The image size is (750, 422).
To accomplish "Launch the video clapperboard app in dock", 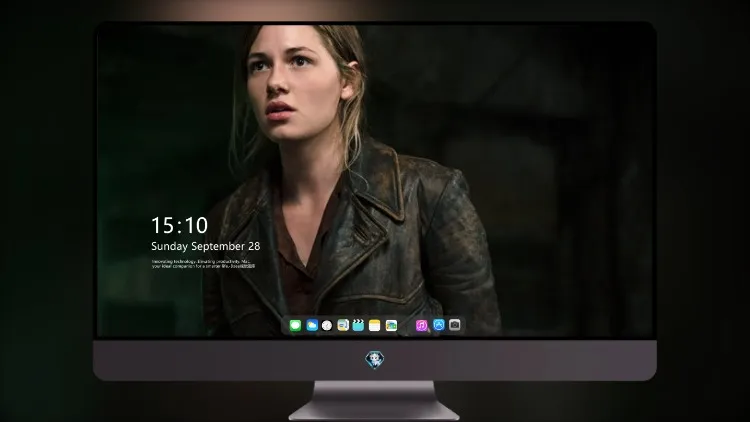I will tap(358, 325).
